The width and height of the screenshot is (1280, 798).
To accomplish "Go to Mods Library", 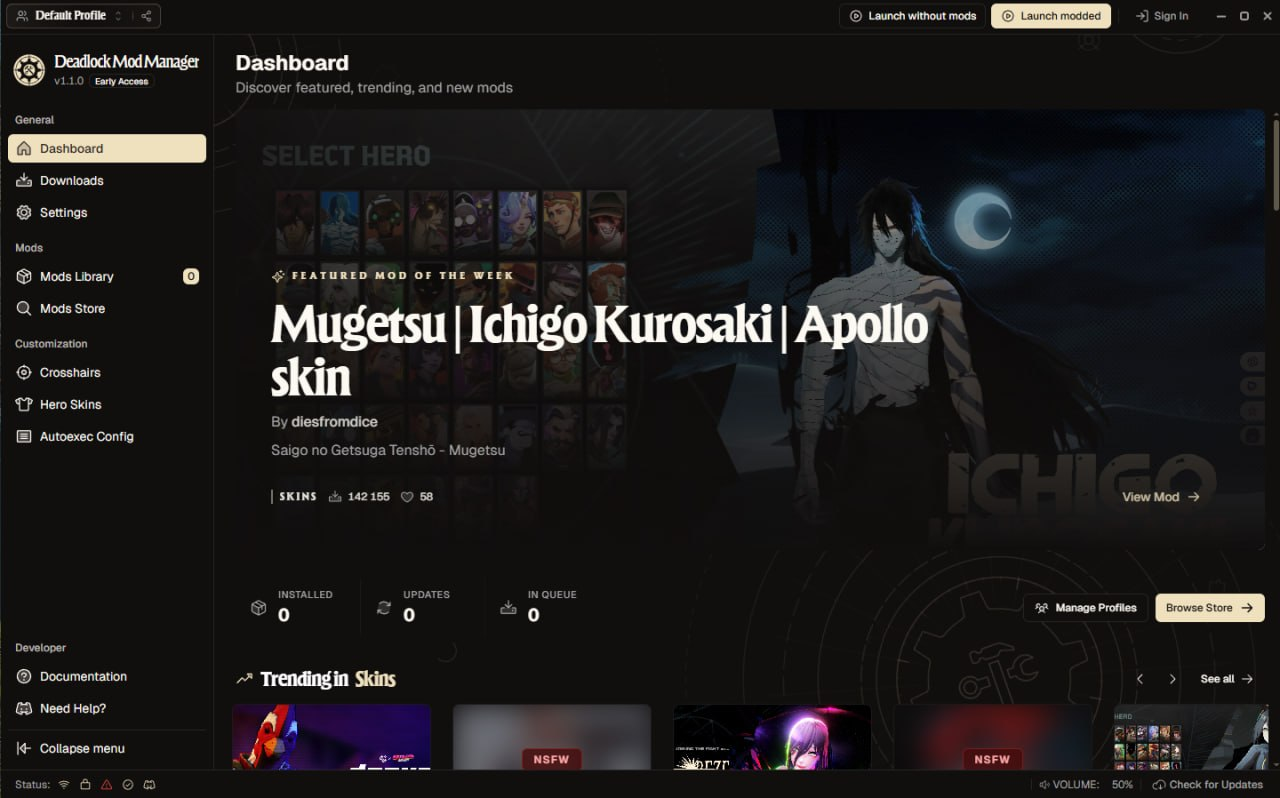I will (x=107, y=276).
